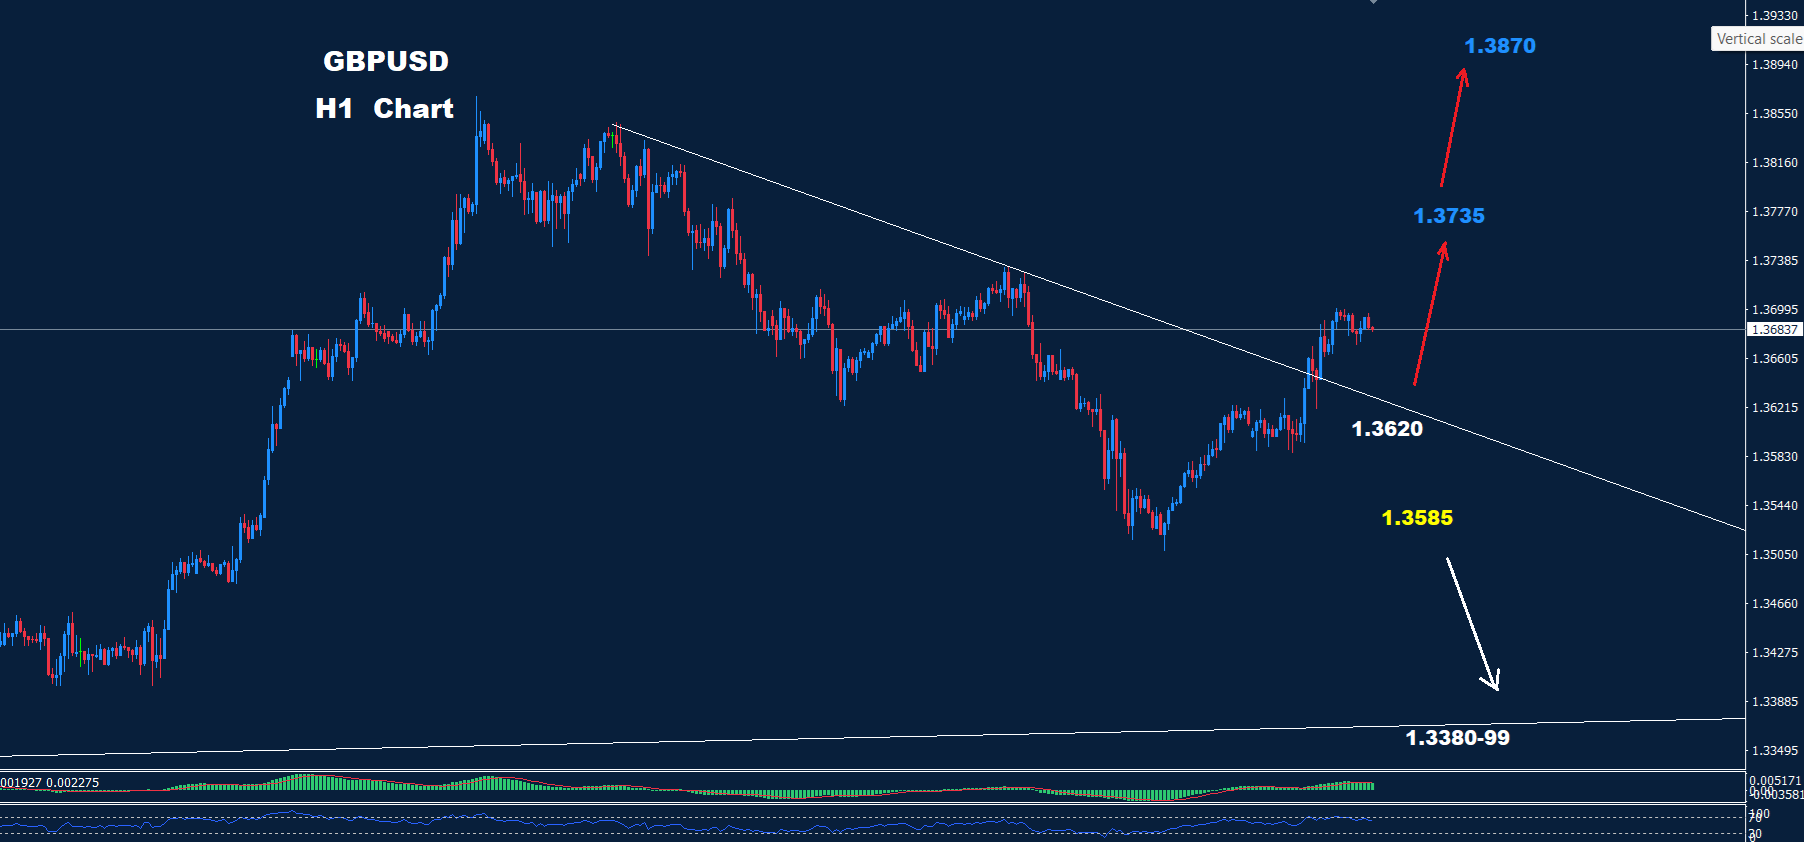
Task: Select the blue 1.3735 target label
Action: (x=1448, y=216)
